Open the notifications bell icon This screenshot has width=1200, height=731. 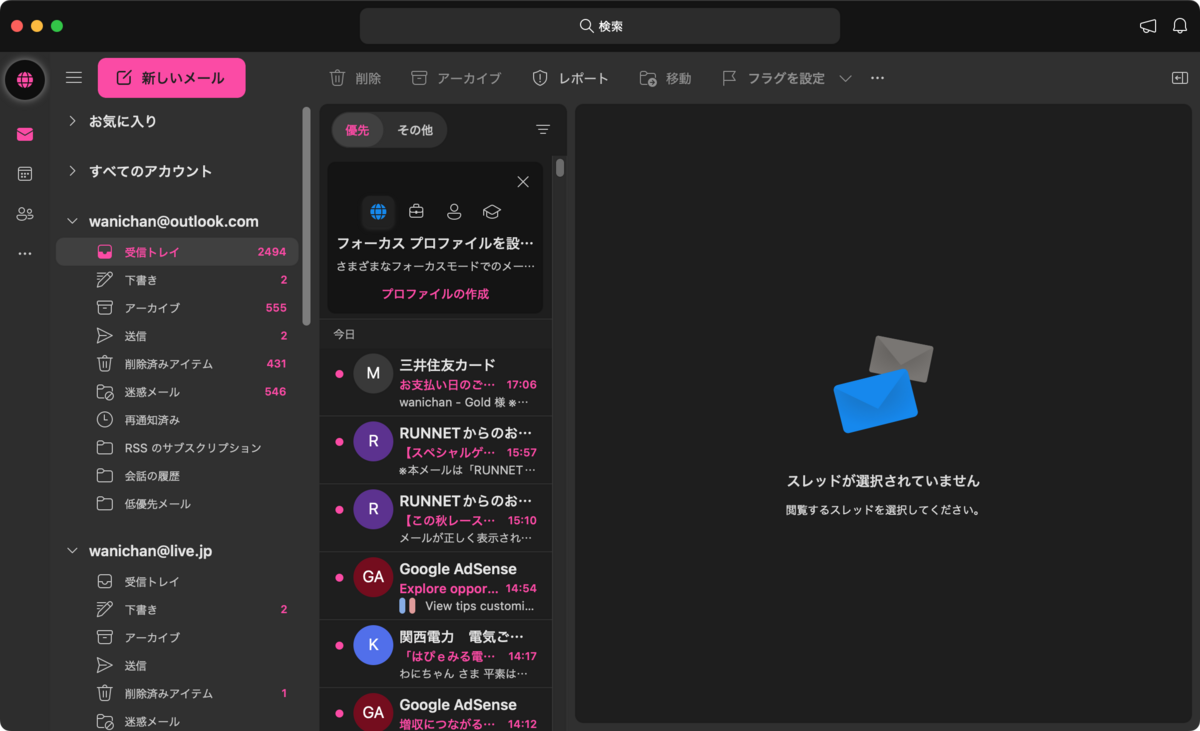click(x=1180, y=26)
